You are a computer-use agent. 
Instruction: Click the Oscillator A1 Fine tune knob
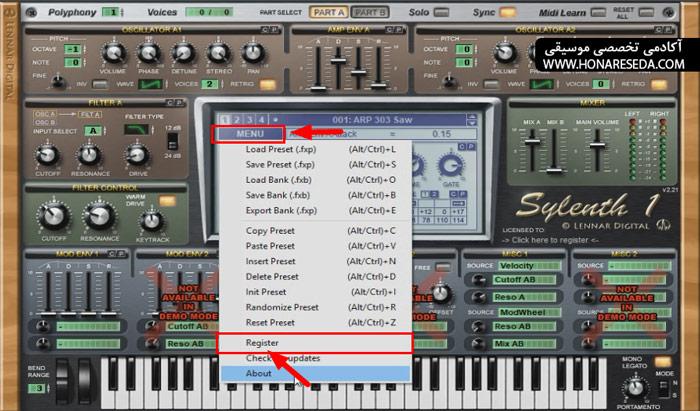[x=57, y=82]
